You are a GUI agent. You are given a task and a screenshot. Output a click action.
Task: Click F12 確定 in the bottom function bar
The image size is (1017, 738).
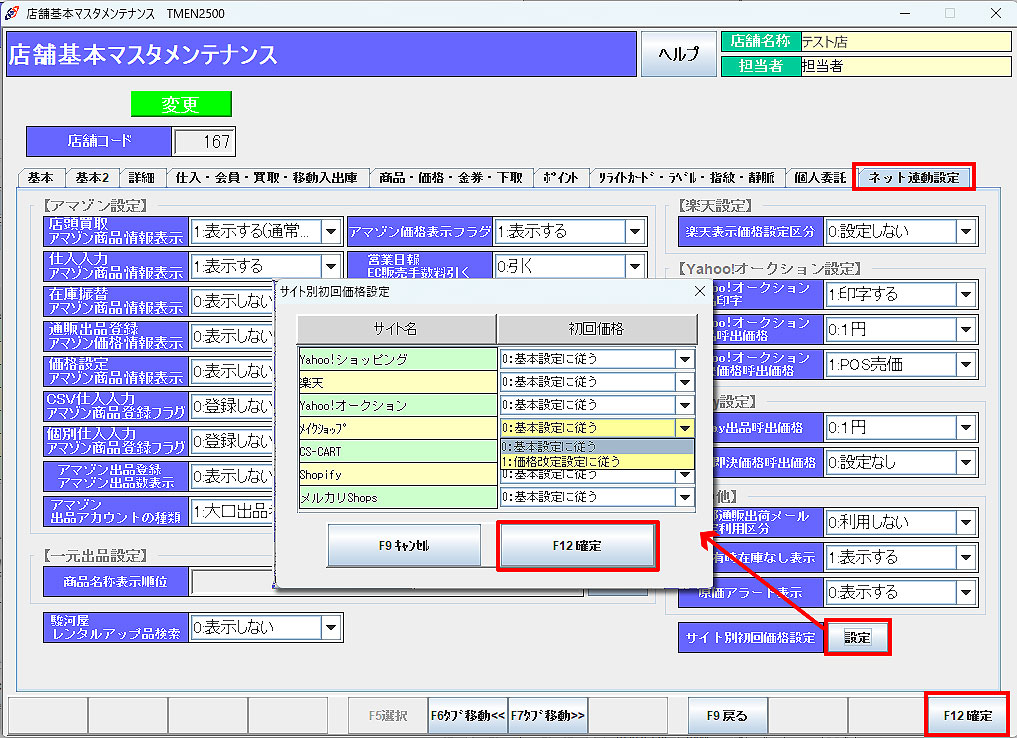968,715
